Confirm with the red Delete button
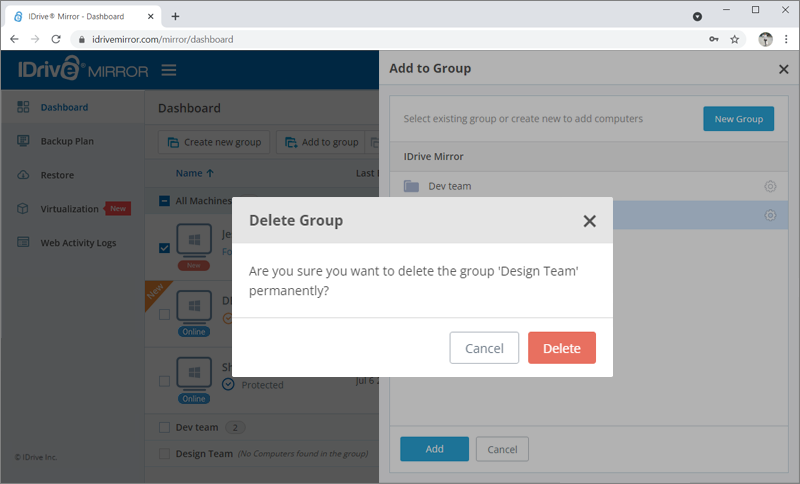Viewport: 800px width, 484px height. 561,348
